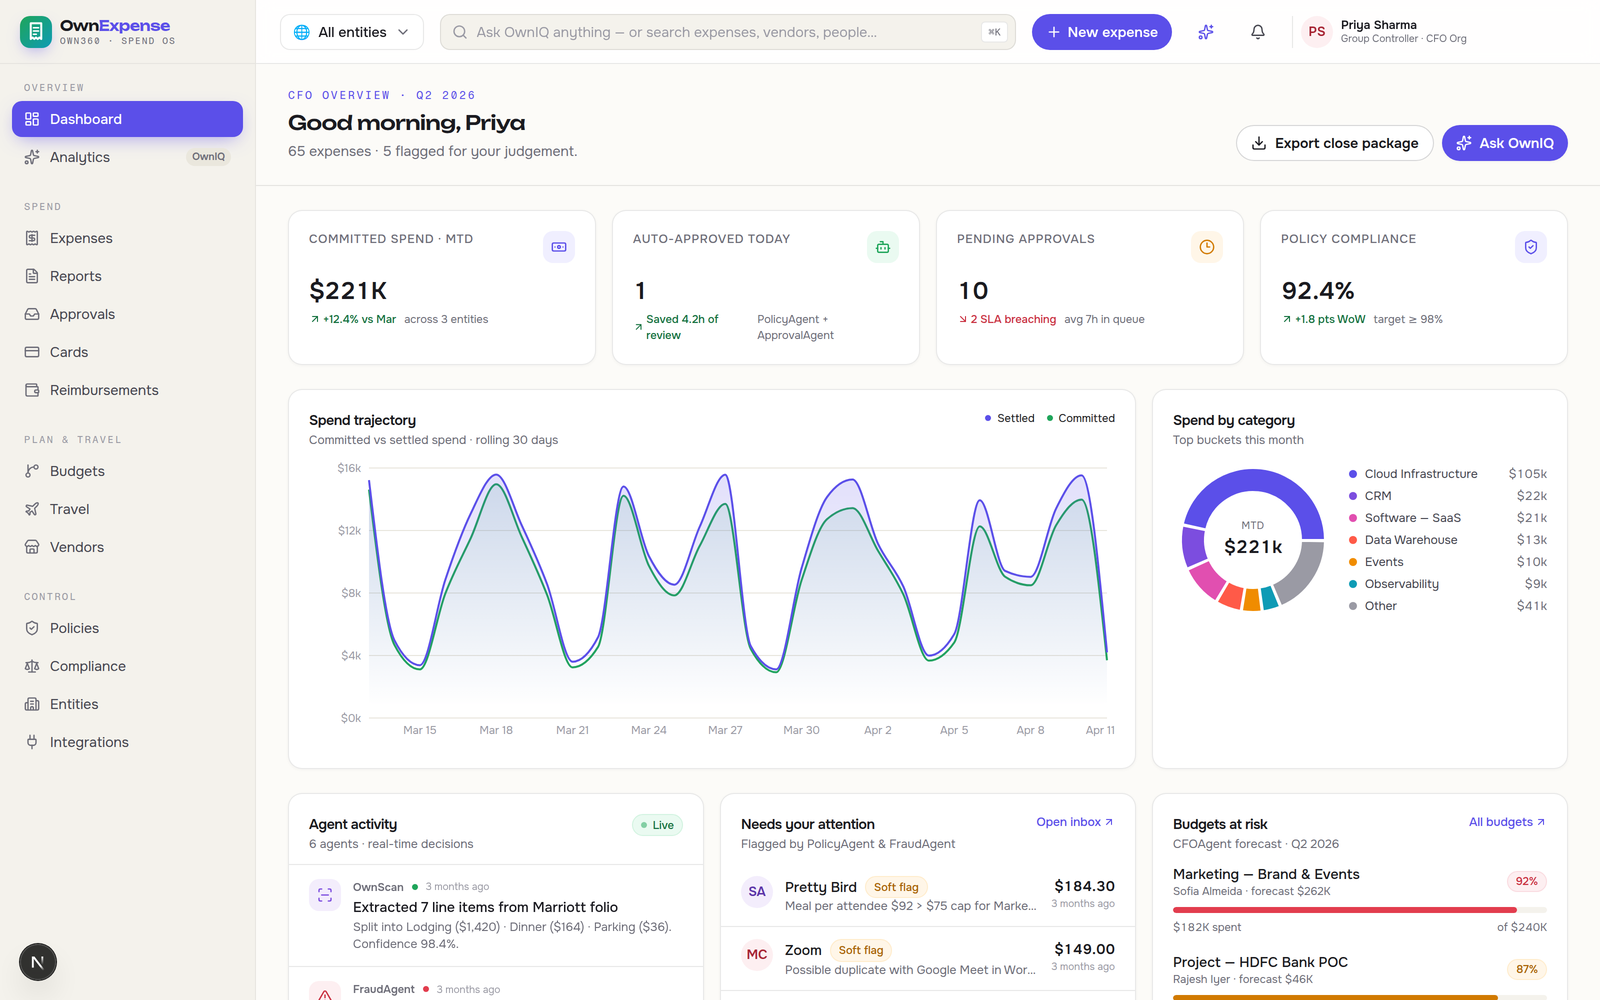This screenshot has width=1600, height=1000.
Task: Click the Compliance scales icon
Action: [x=32, y=666]
